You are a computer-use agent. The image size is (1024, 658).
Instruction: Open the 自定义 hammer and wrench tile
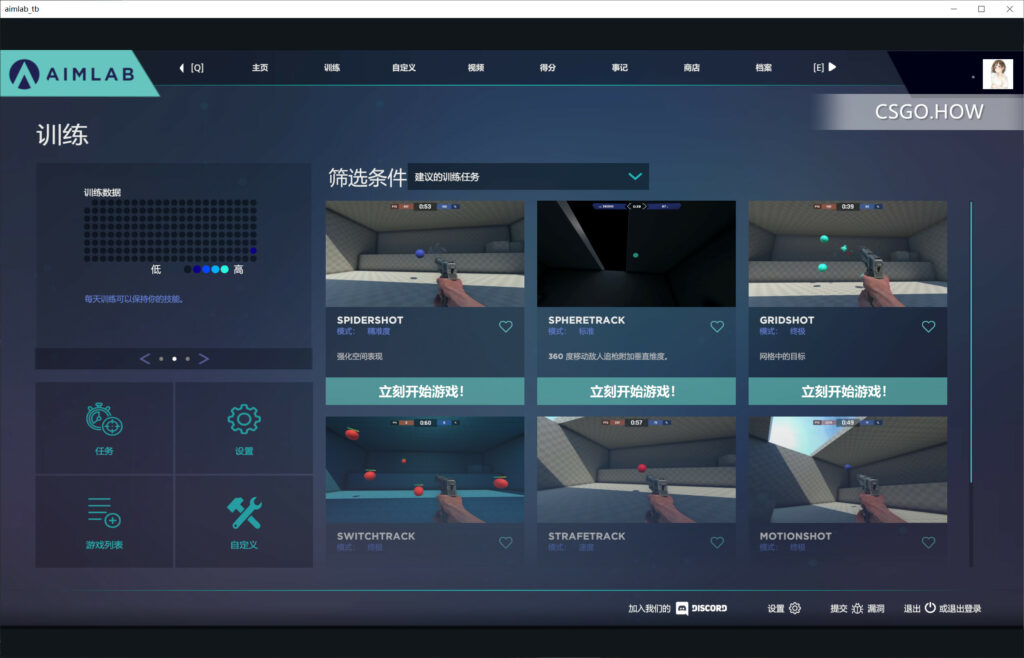point(244,521)
